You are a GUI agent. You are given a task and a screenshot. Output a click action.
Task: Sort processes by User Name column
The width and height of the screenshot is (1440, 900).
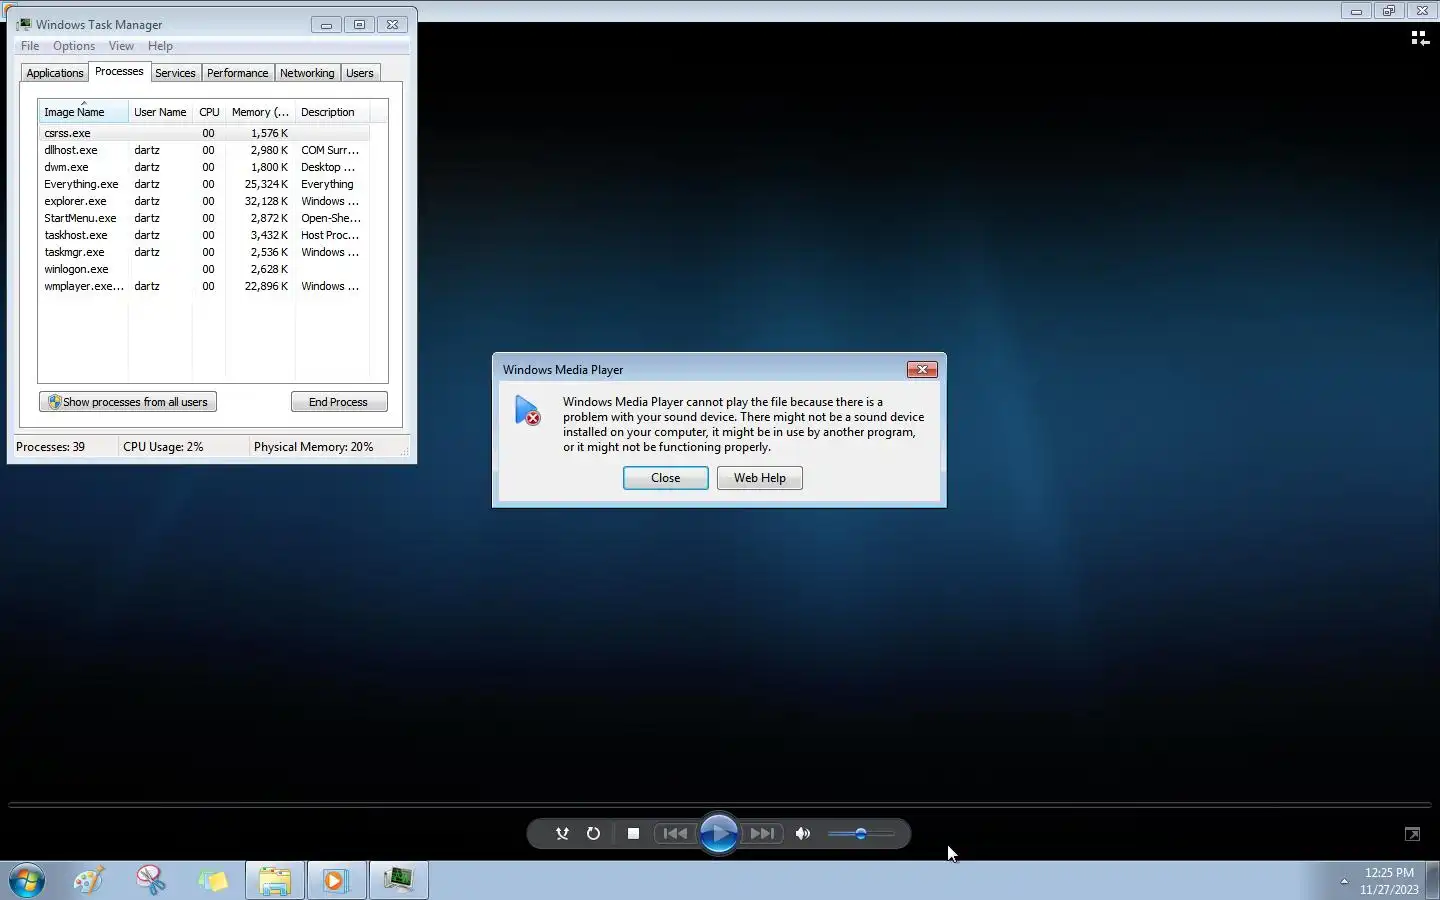(x=160, y=112)
